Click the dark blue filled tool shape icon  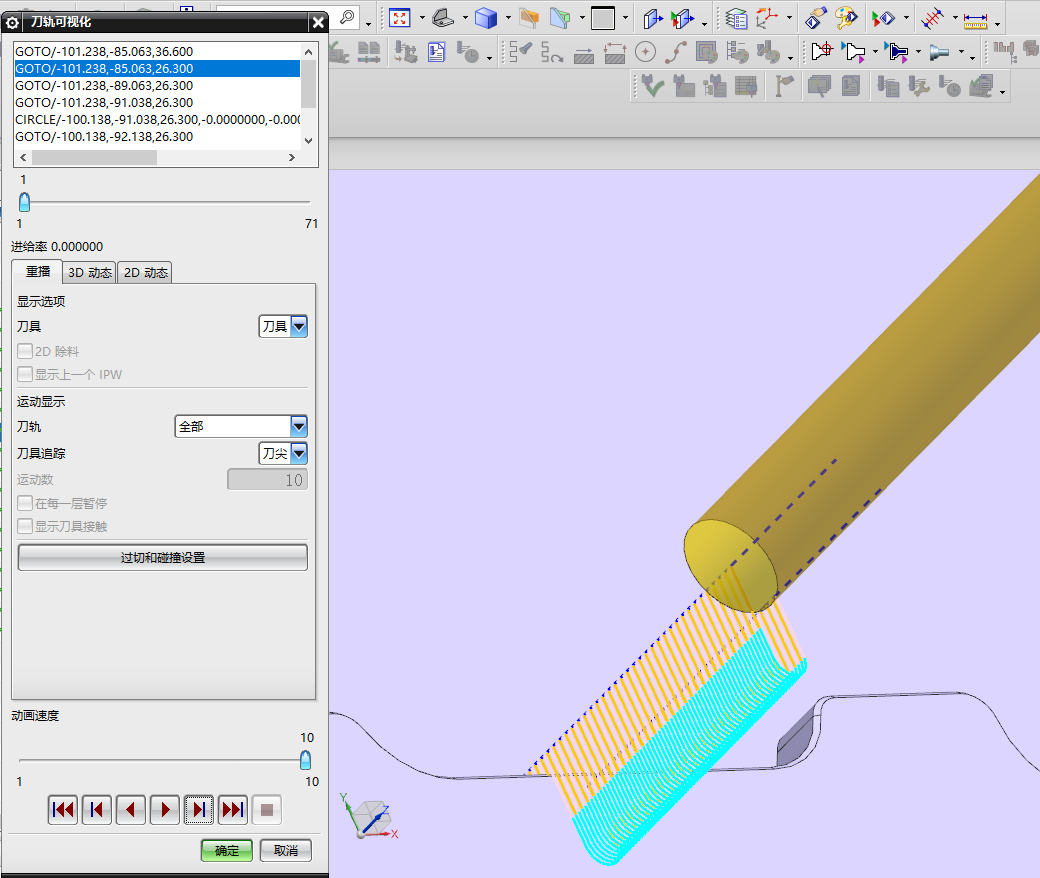pos(897,52)
